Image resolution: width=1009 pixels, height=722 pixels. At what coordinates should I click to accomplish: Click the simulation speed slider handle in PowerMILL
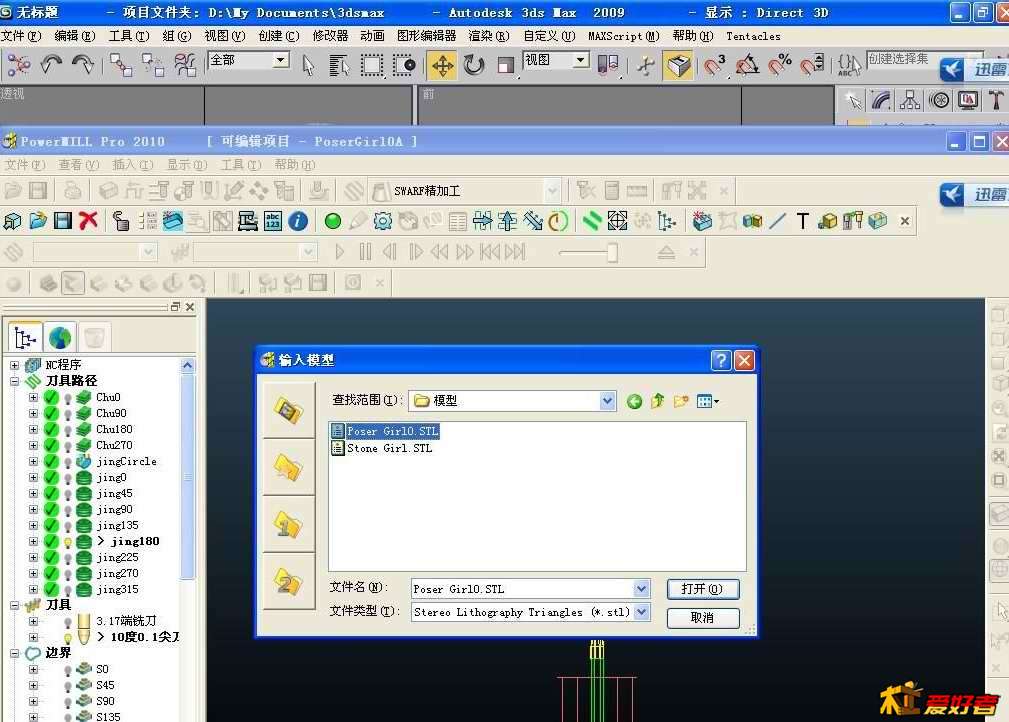612,253
